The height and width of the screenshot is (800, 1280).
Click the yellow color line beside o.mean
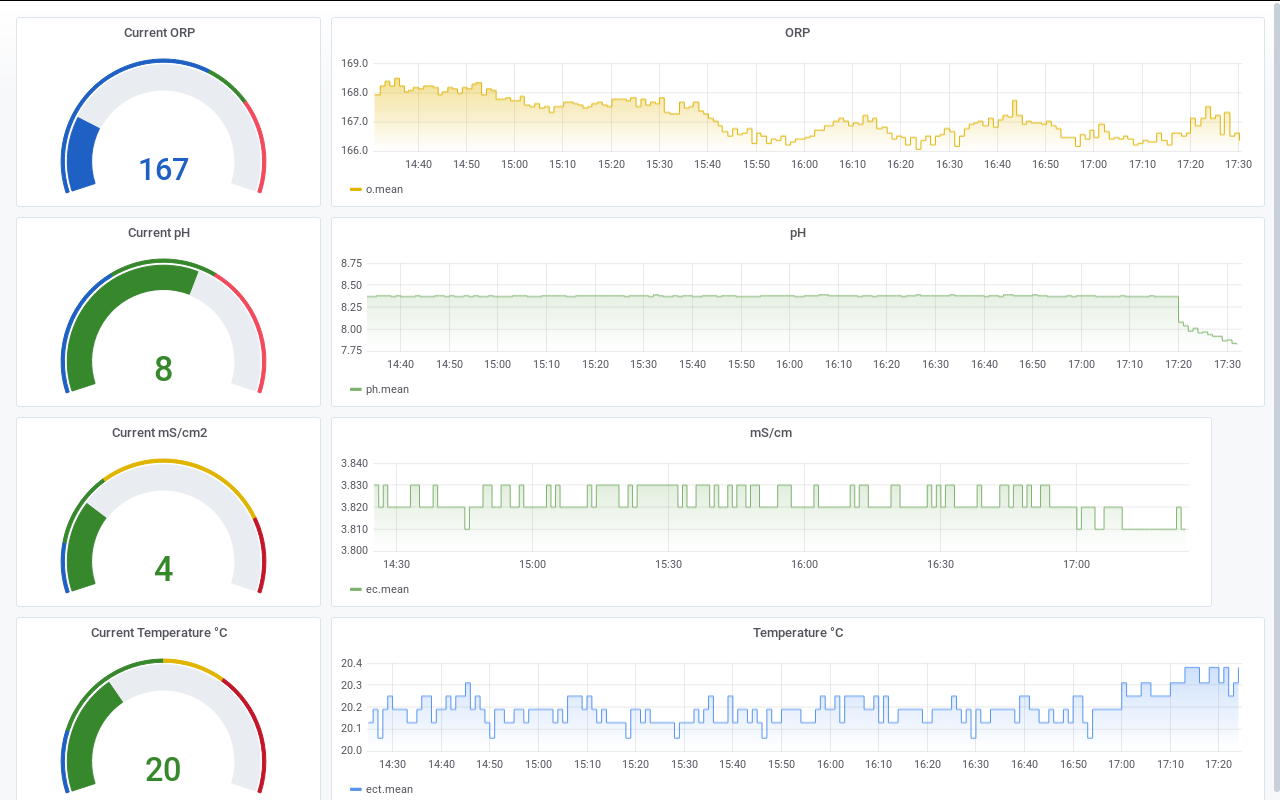pyautogui.click(x=355, y=189)
